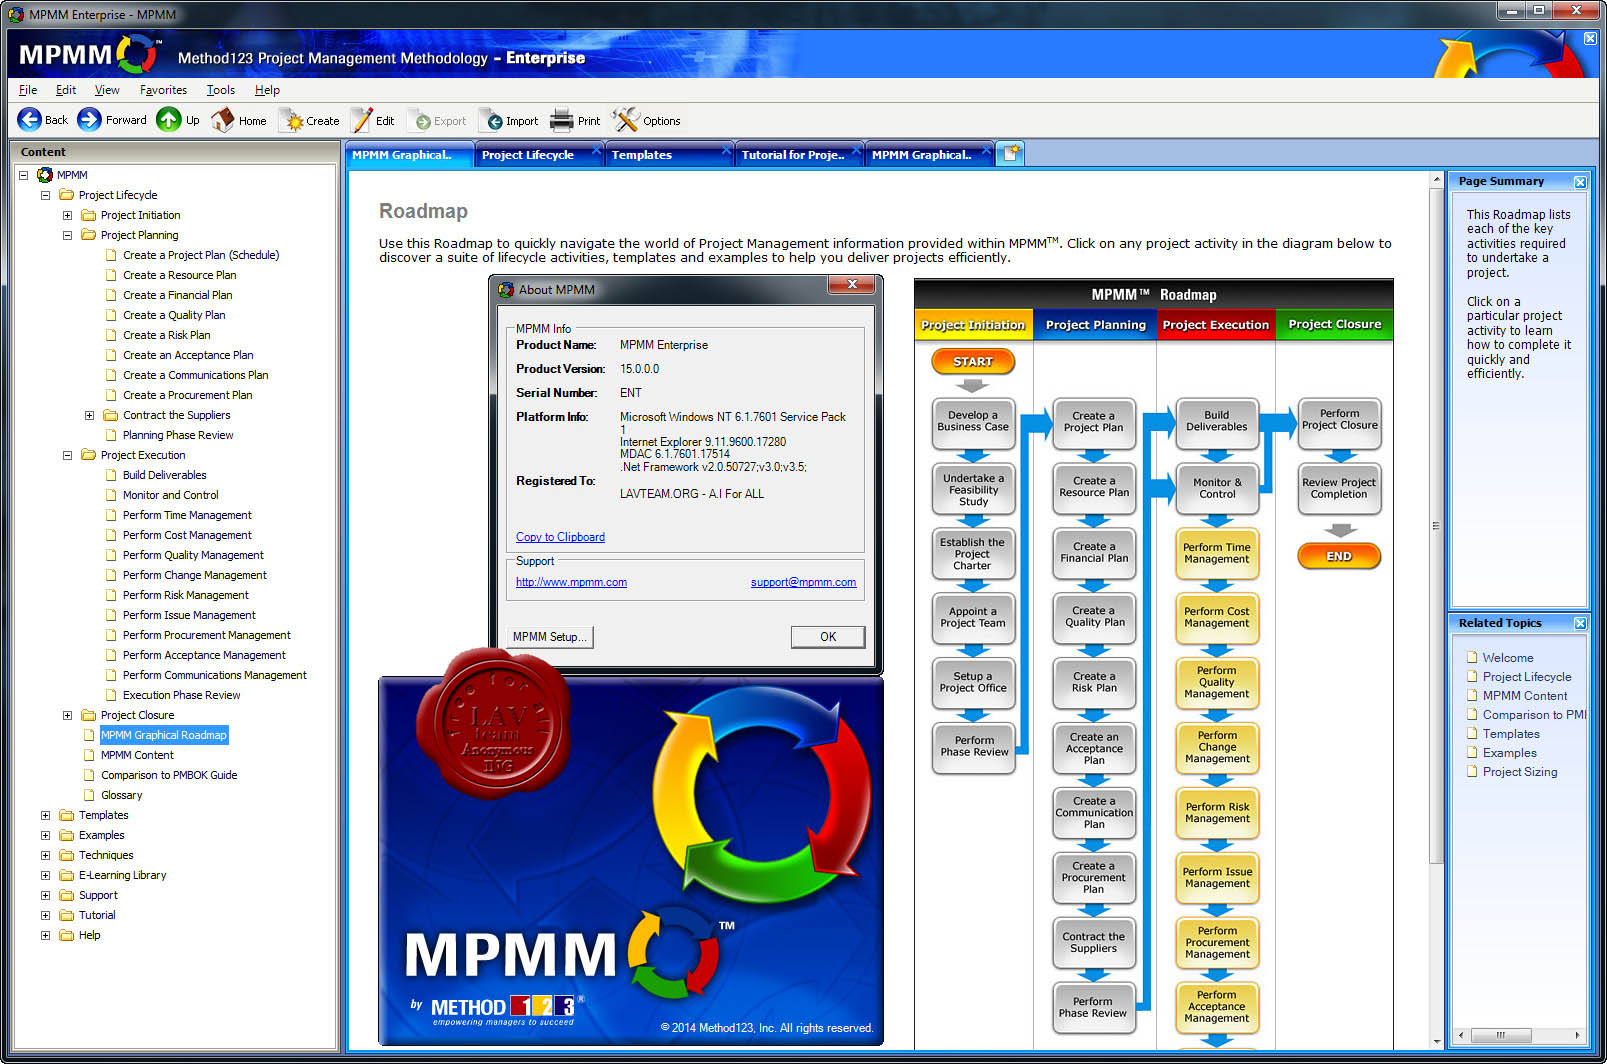The width and height of the screenshot is (1607, 1064).
Task: Expand the Project Initiation node
Action: pos(67,215)
